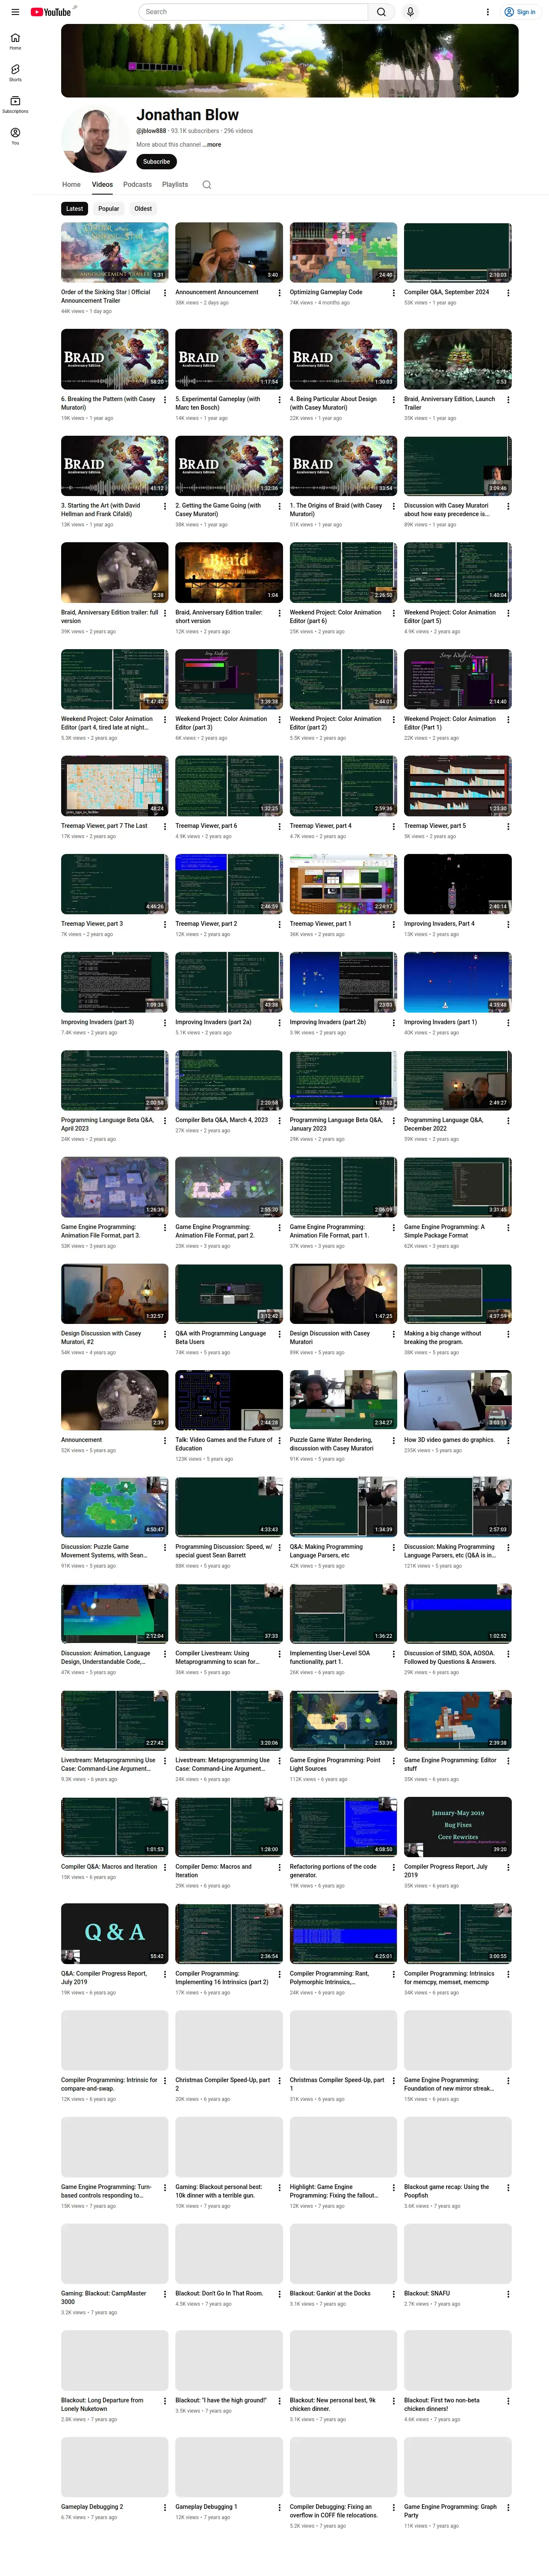Expand channel description with ...more

[x=212, y=145]
